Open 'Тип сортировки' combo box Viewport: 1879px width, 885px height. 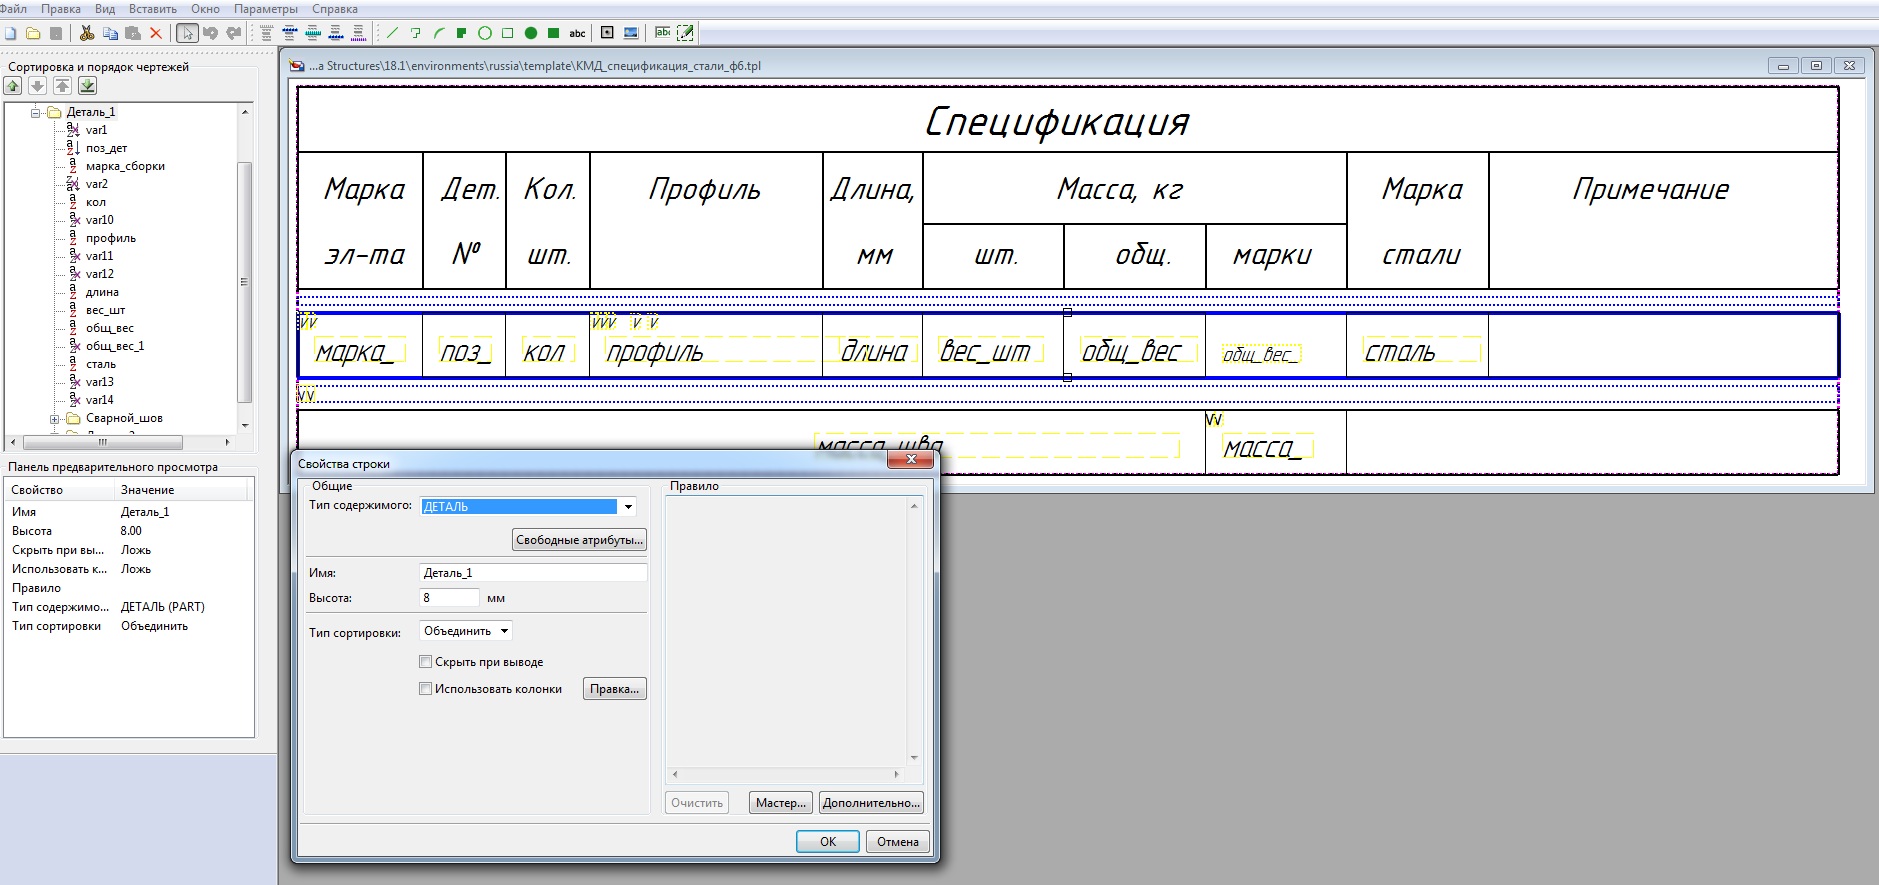point(466,631)
